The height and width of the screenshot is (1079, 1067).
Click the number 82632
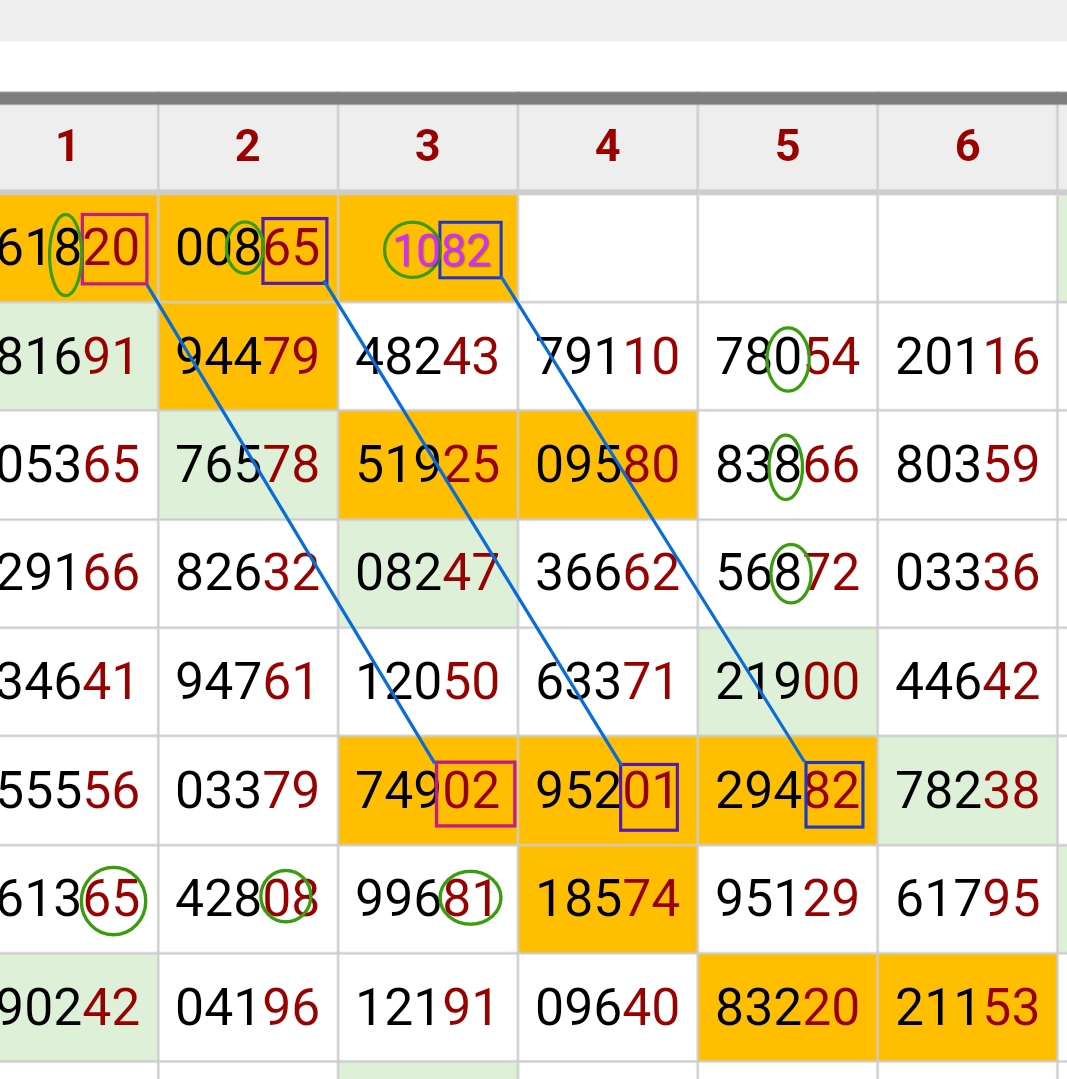(x=248, y=573)
